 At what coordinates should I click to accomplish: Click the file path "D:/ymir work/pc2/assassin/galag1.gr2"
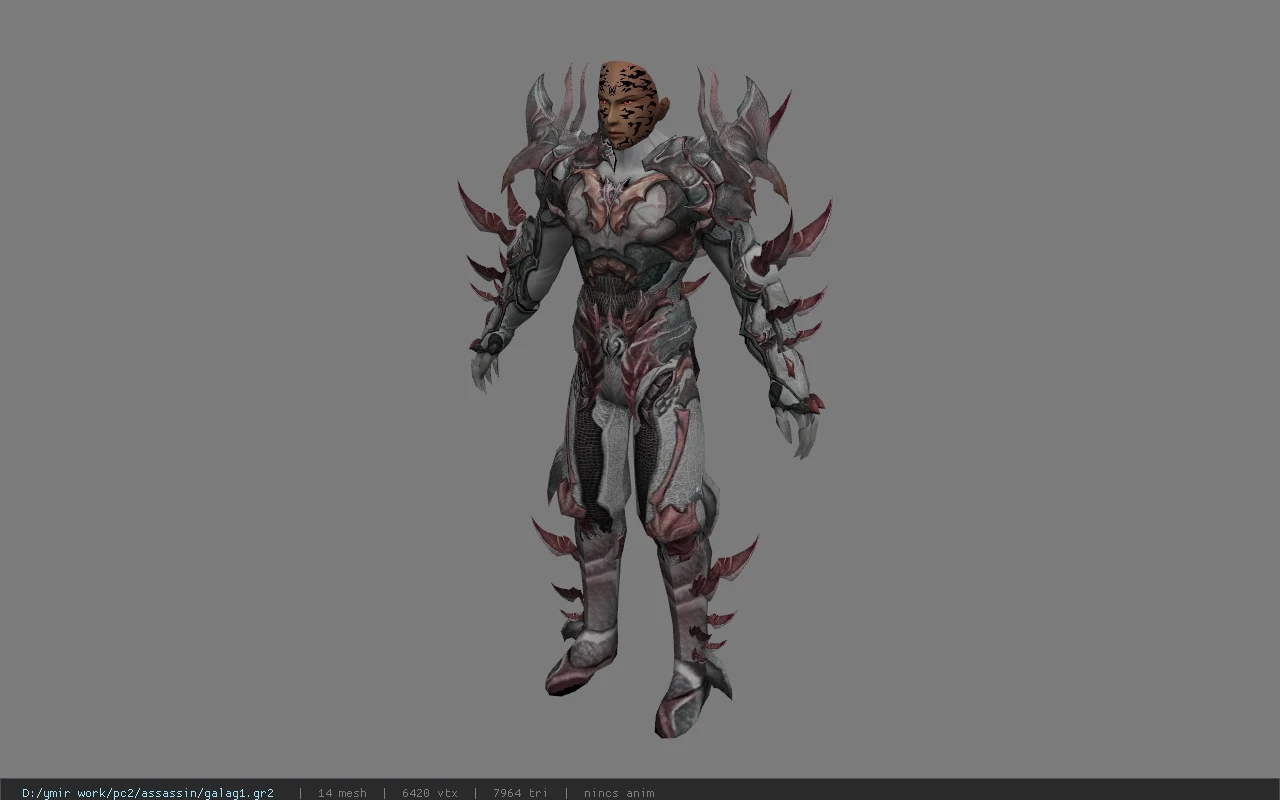[x=148, y=793]
